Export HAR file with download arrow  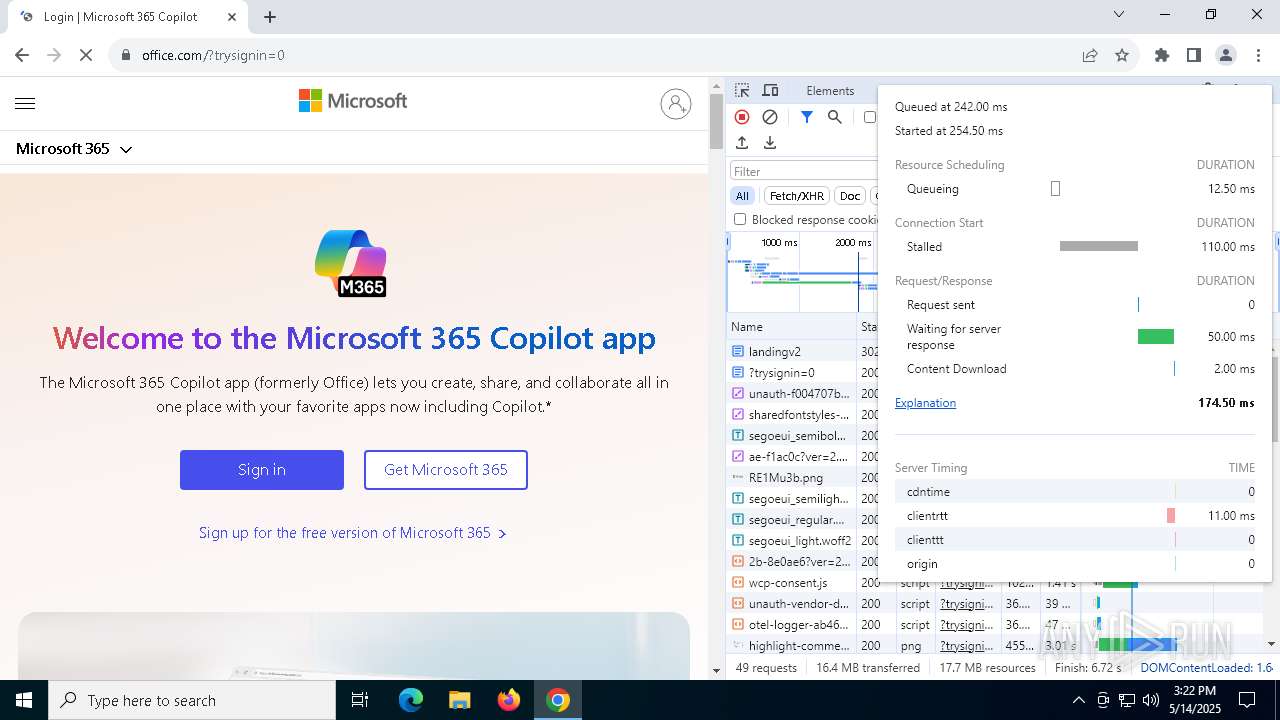click(770, 143)
